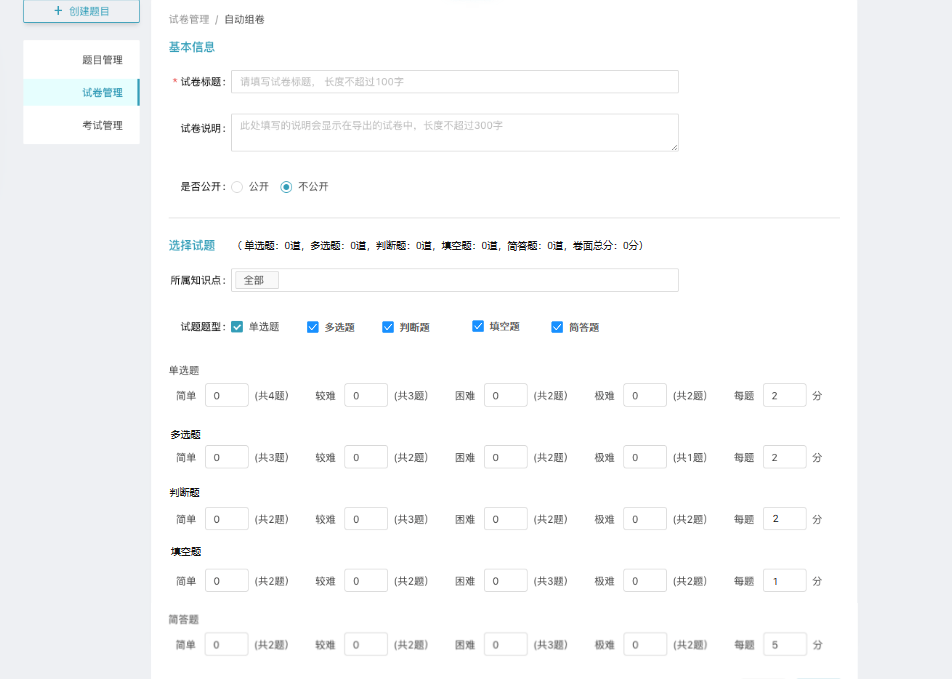This screenshot has width=952, height=679.
Task: Click 多选题 极难 count field
Action: [x=645, y=457]
